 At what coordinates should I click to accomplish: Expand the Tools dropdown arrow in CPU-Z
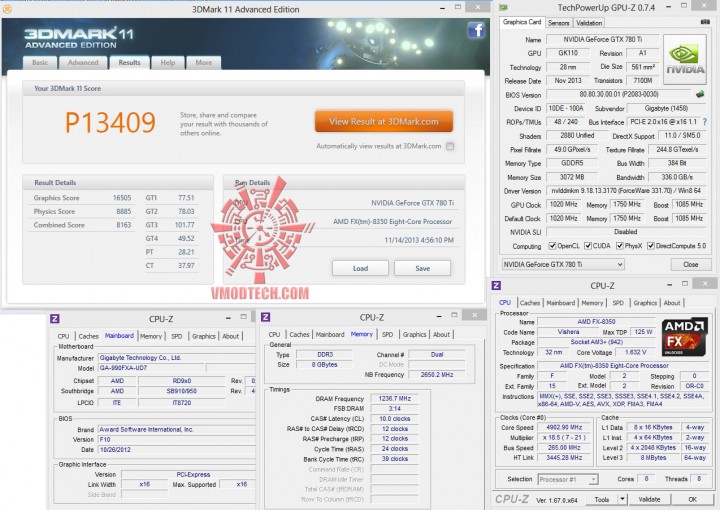[x=622, y=499]
